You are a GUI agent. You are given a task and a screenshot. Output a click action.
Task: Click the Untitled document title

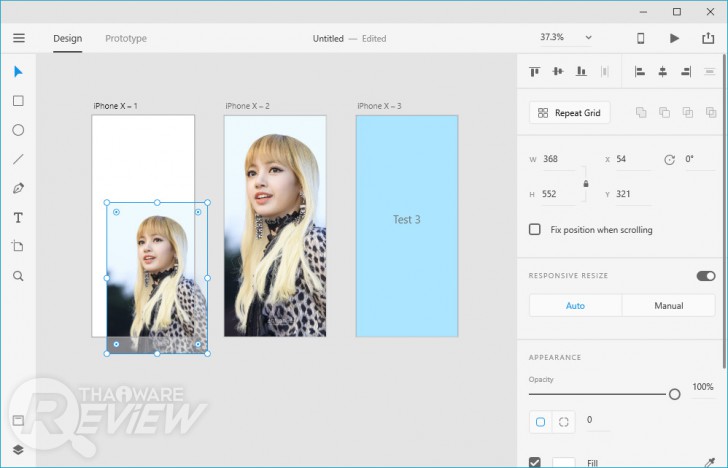pyautogui.click(x=328, y=39)
